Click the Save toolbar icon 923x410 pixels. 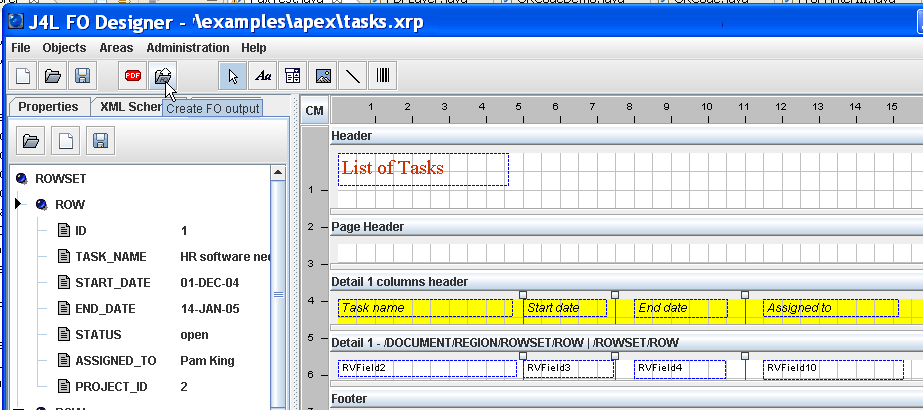(x=82, y=76)
